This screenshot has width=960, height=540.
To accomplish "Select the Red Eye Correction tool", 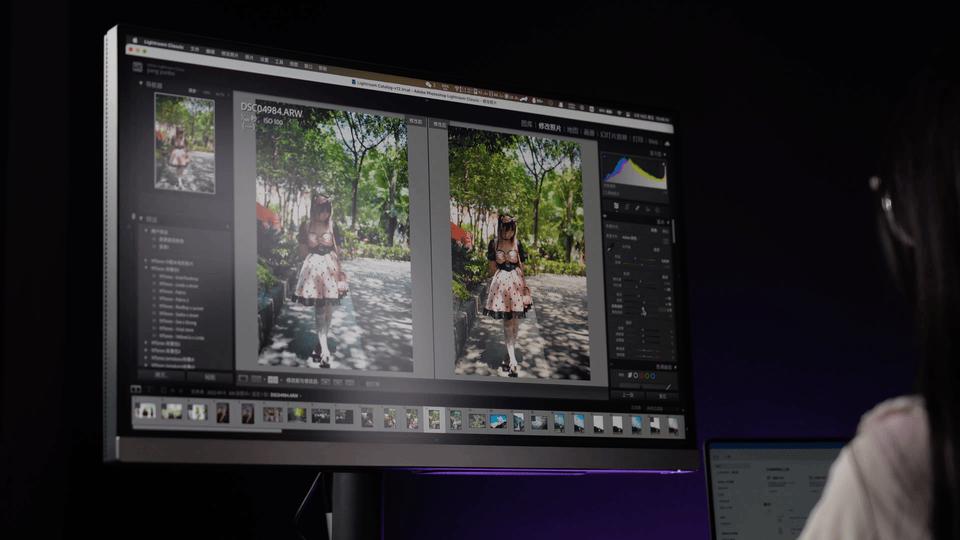I will point(648,209).
